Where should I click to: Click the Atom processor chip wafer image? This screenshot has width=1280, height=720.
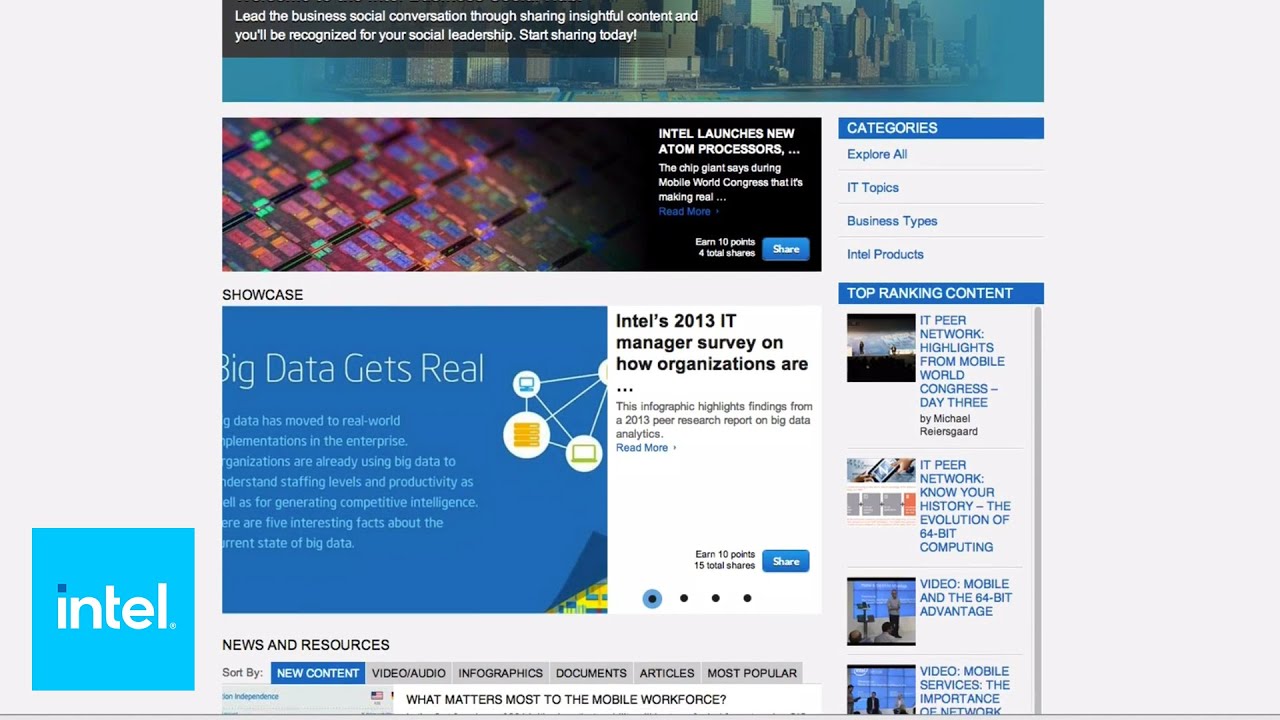pos(435,194)
